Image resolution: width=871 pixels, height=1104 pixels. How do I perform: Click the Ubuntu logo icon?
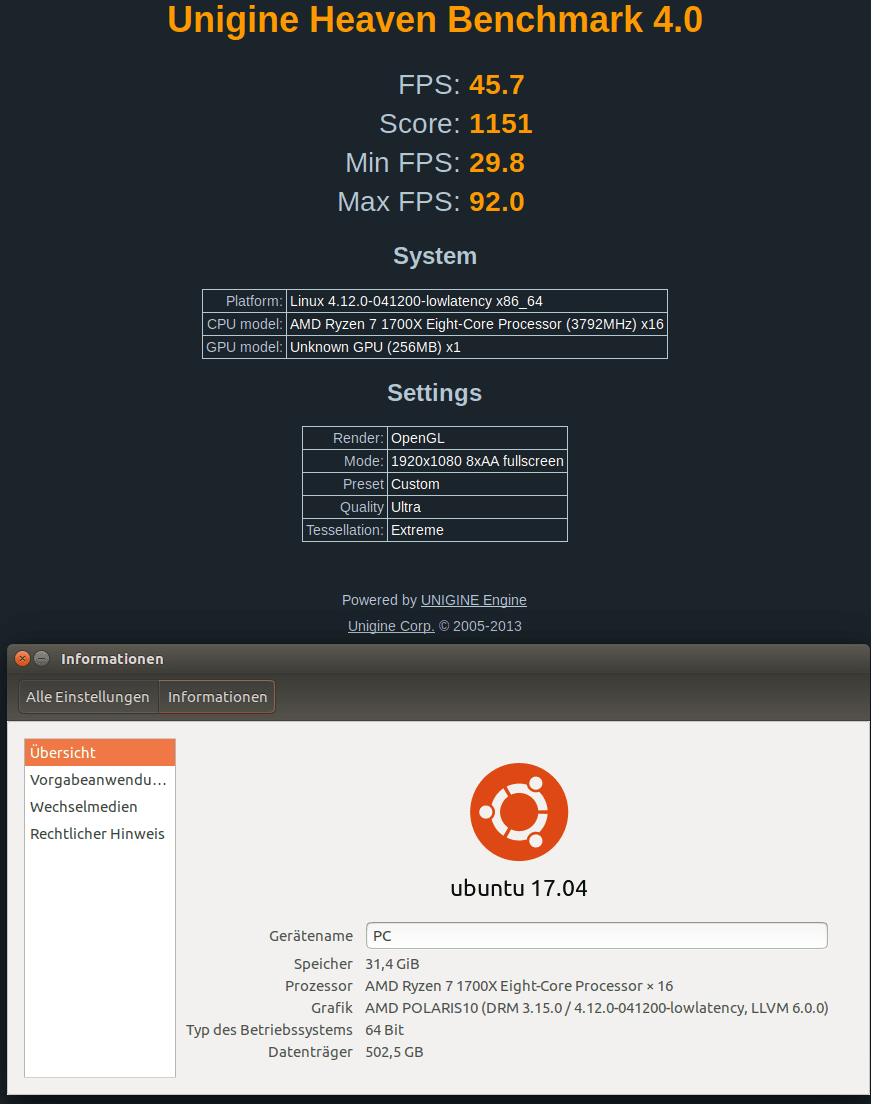coord(519,812)
